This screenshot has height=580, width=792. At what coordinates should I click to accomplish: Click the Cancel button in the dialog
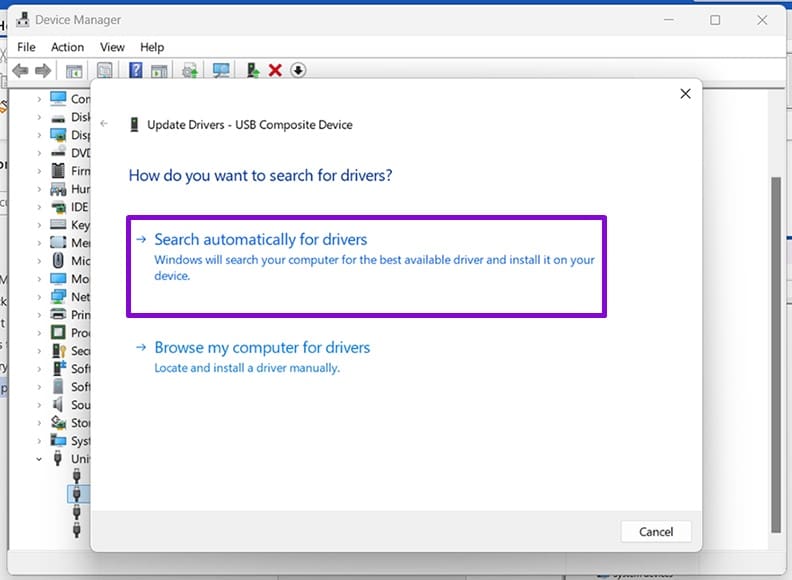[x=656, y=531]
